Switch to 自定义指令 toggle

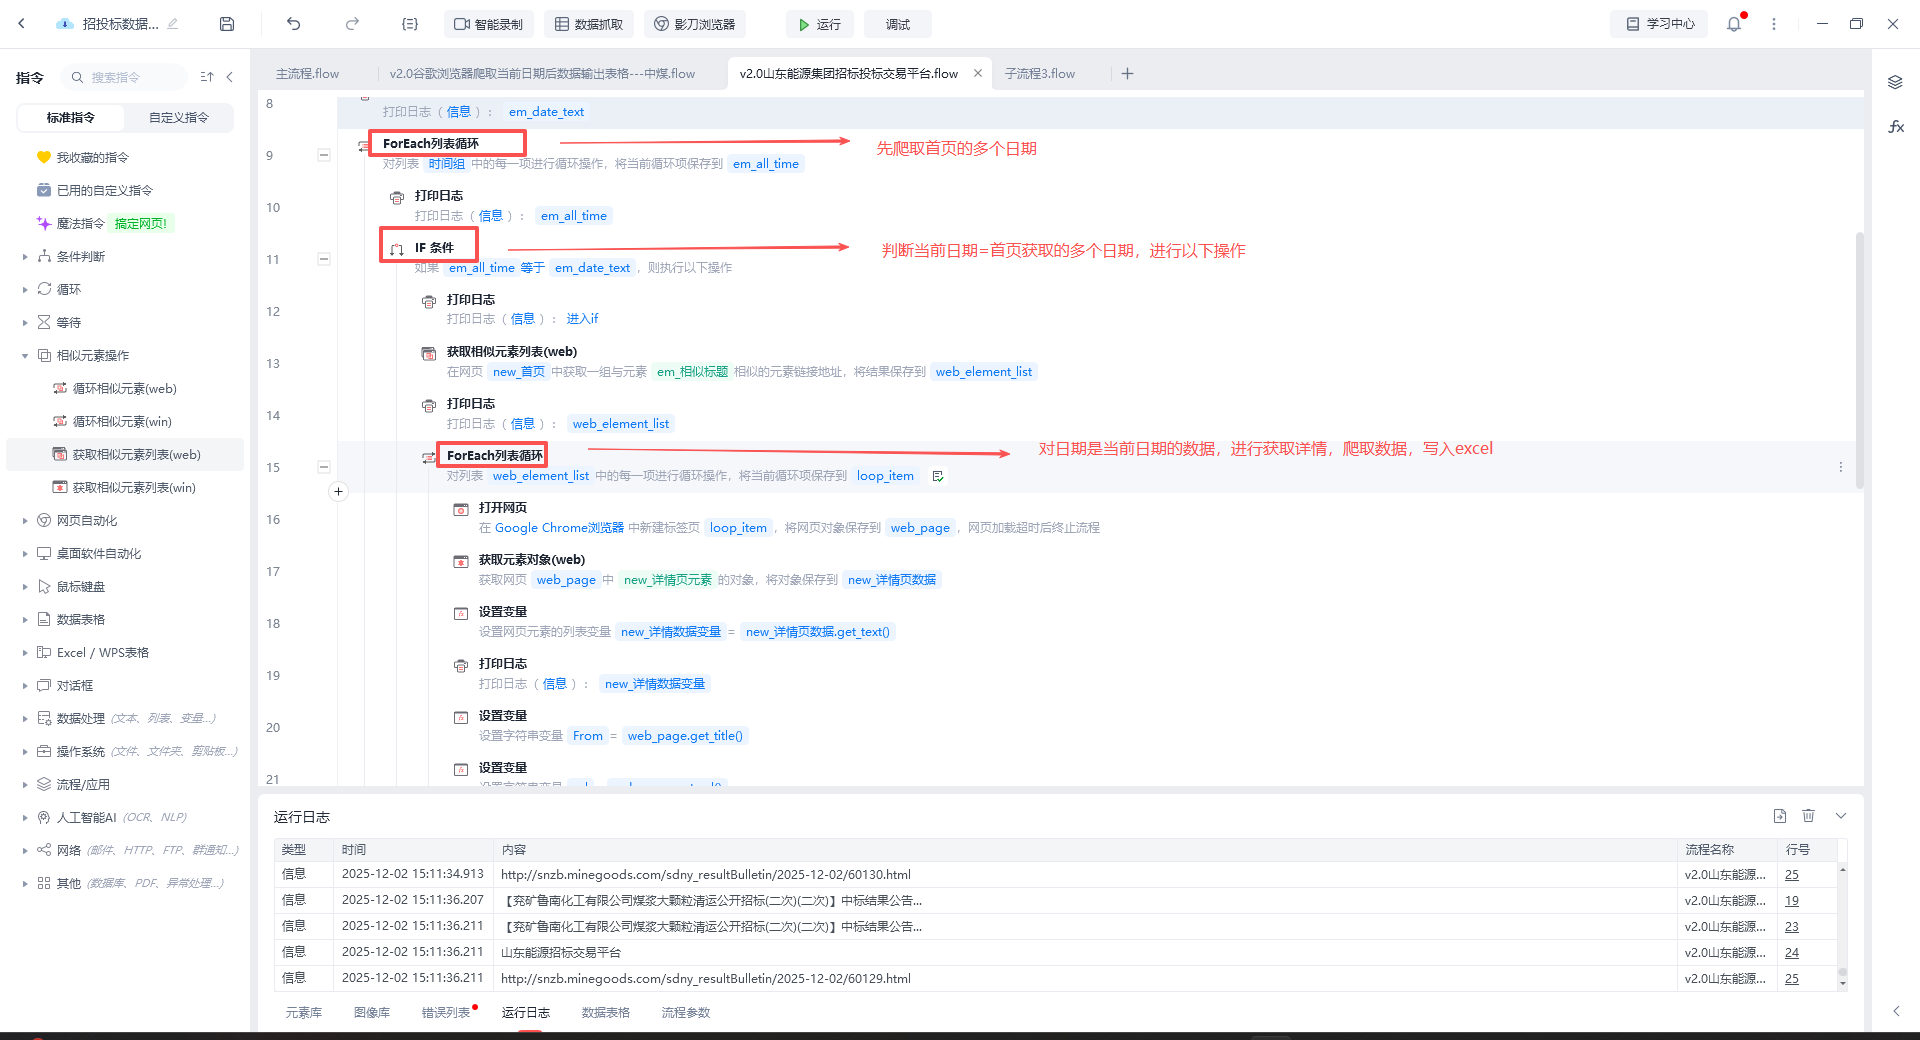click(179, 117)
